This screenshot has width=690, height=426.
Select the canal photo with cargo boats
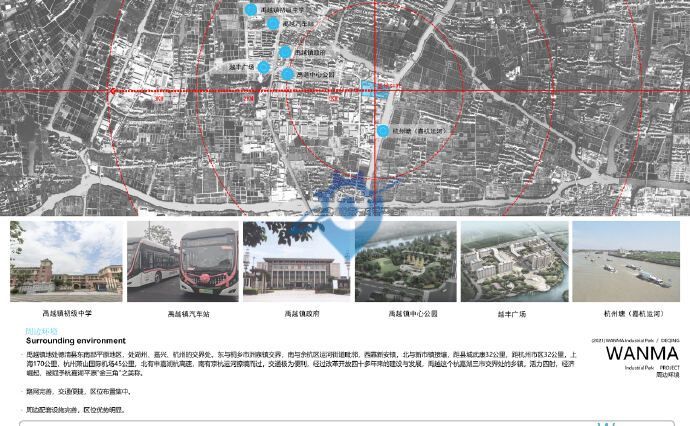point(626,261)
